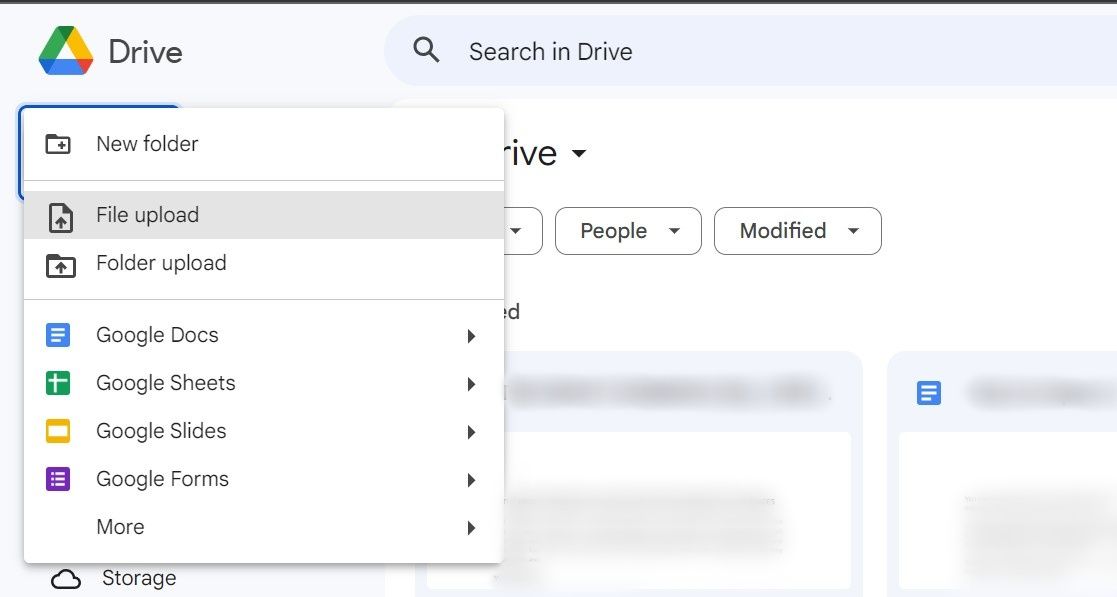
Task: Open the My Drive location dropdown
Action: [581, 152]
